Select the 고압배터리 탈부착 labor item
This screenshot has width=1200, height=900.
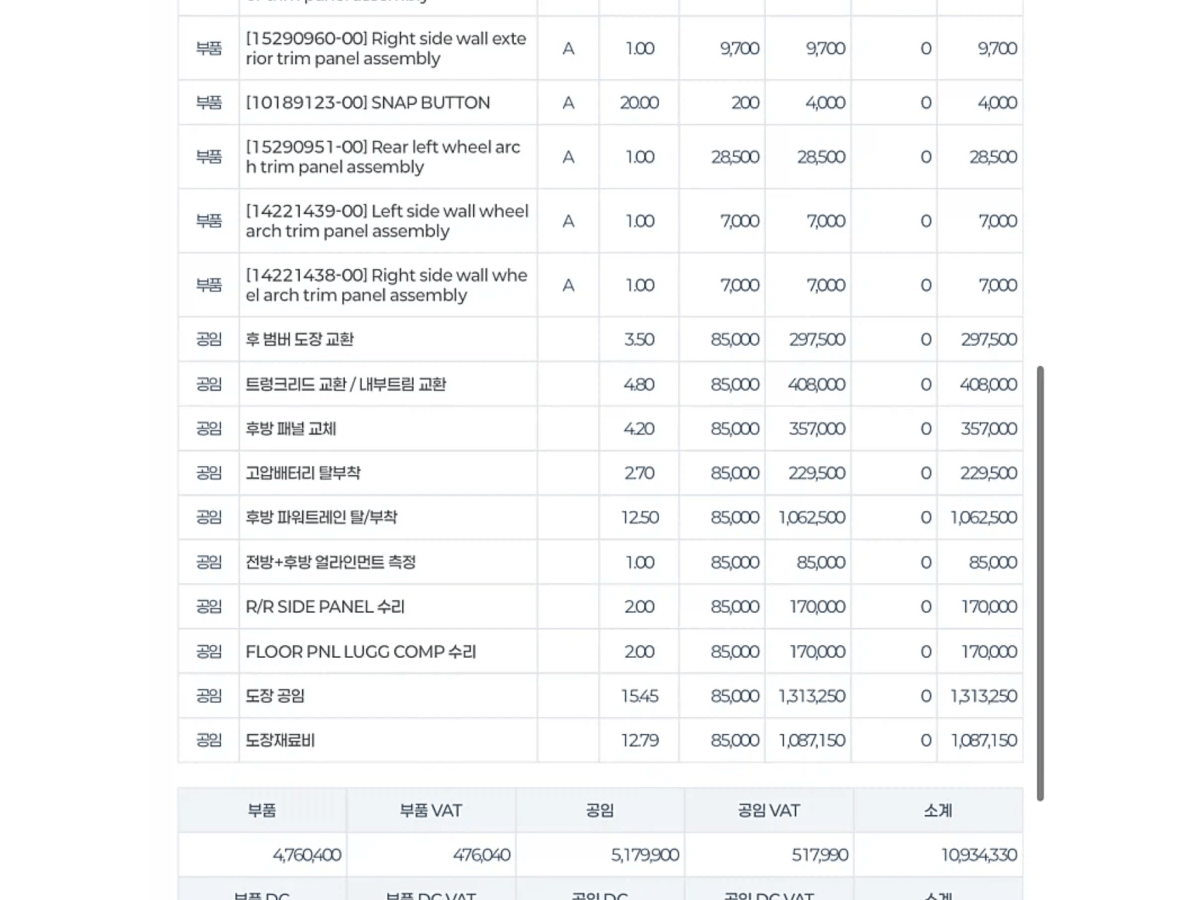(600, 473)
